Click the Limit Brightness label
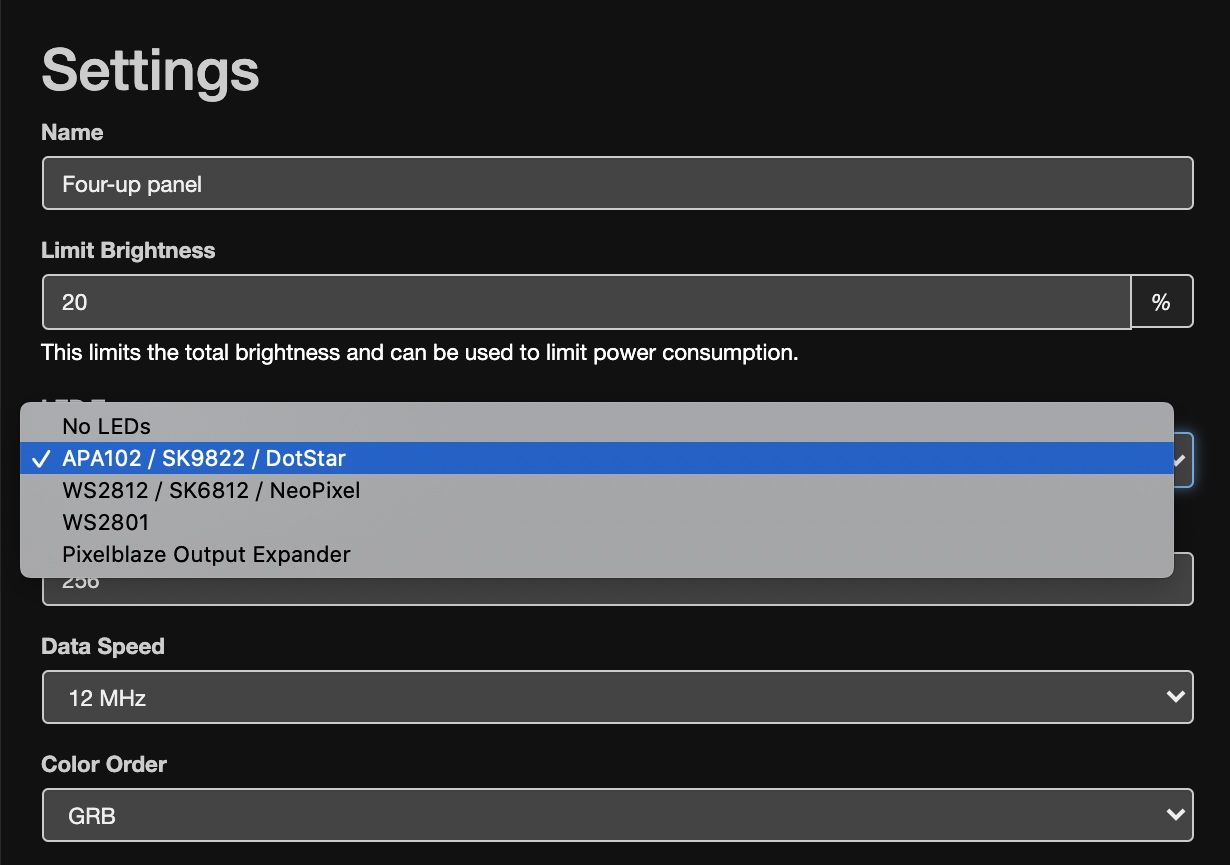 (128, 250)
